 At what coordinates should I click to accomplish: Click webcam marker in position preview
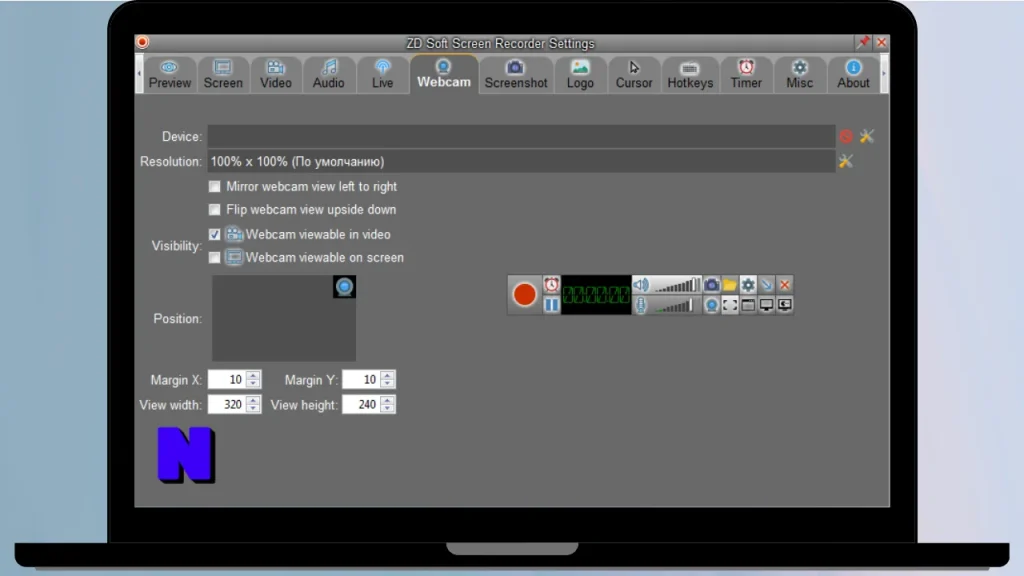(344, 287)
